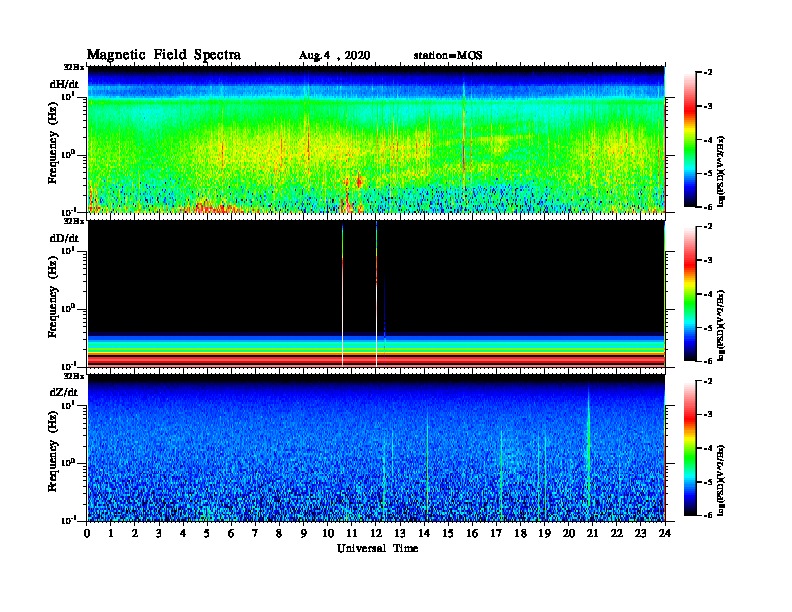Click hour 9 on the time axis
The width and height of the screenshot is (792, 612).
pyautogui.click(x=304, y=533)
